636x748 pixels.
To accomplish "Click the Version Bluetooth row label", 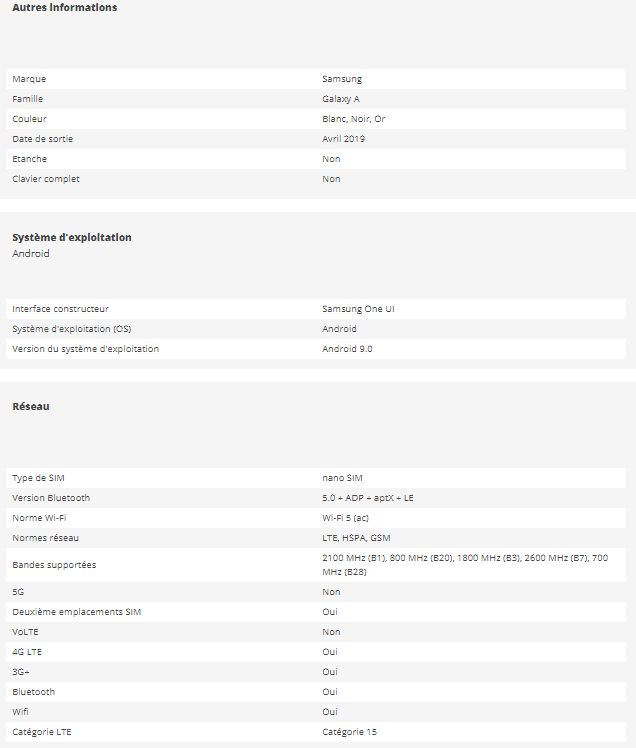I will (x=51, y=498).
